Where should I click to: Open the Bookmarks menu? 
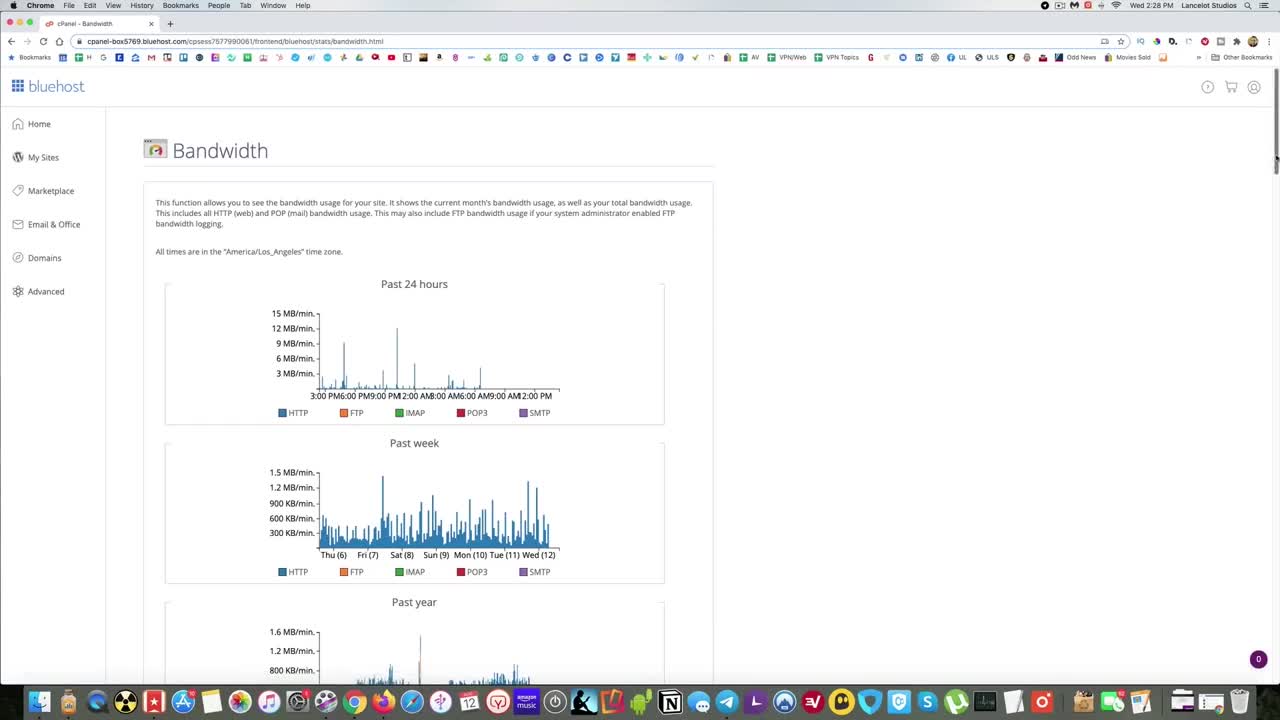pos(181,5)
